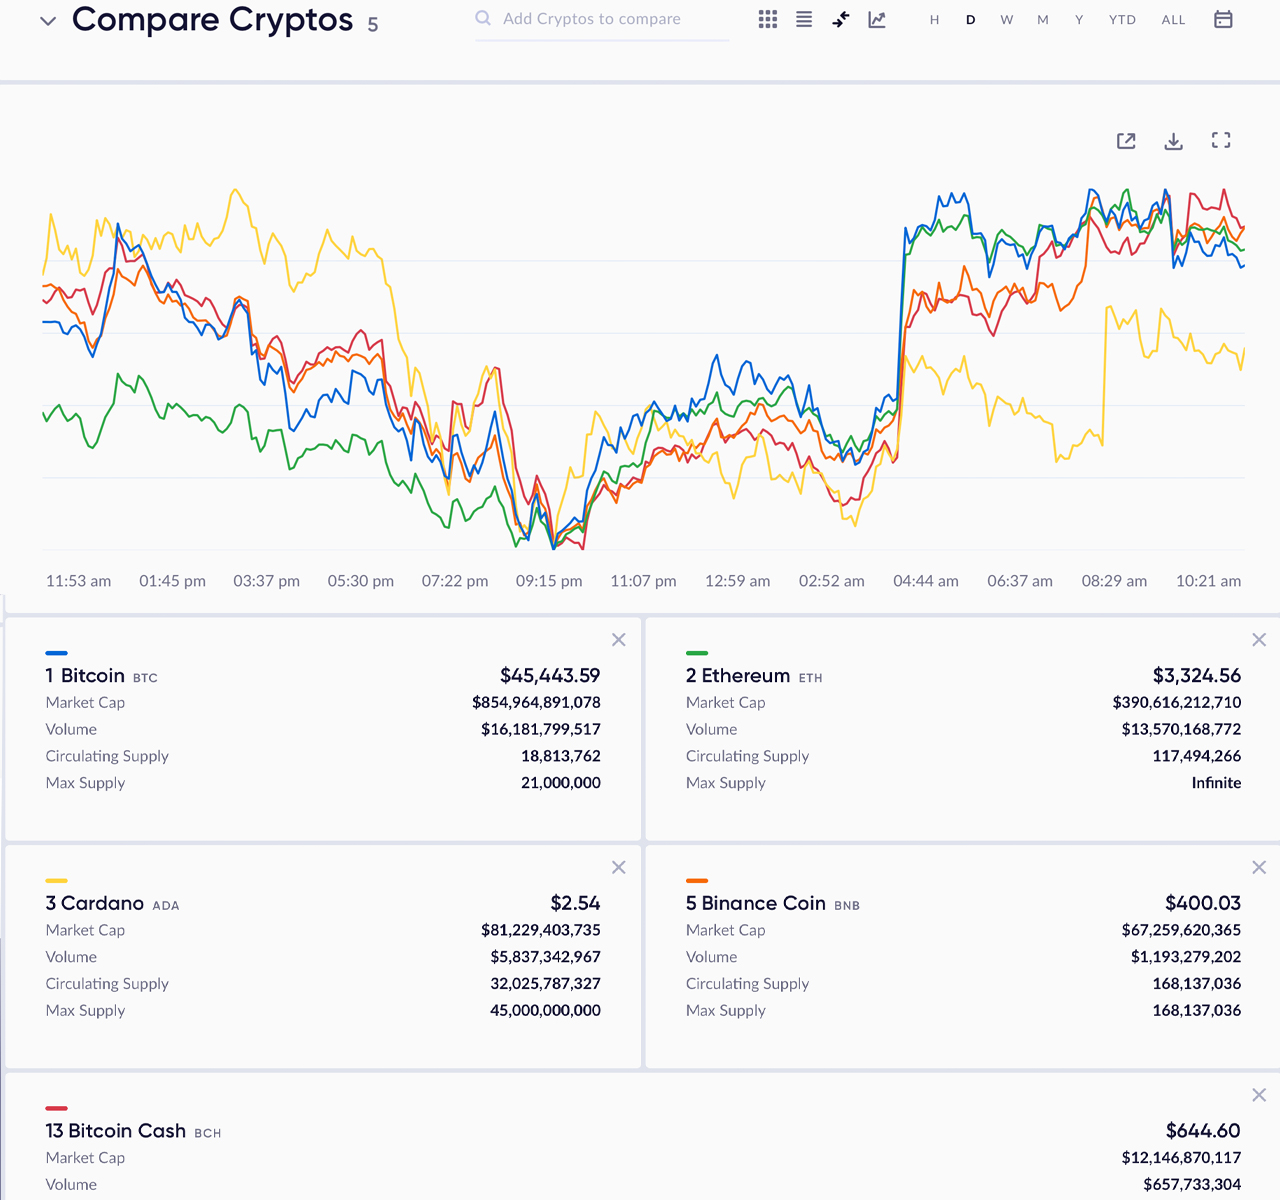Screen dimensions: 1280x1200
Task: Remove the Binance Coin card
Action: coord(1259,867)
